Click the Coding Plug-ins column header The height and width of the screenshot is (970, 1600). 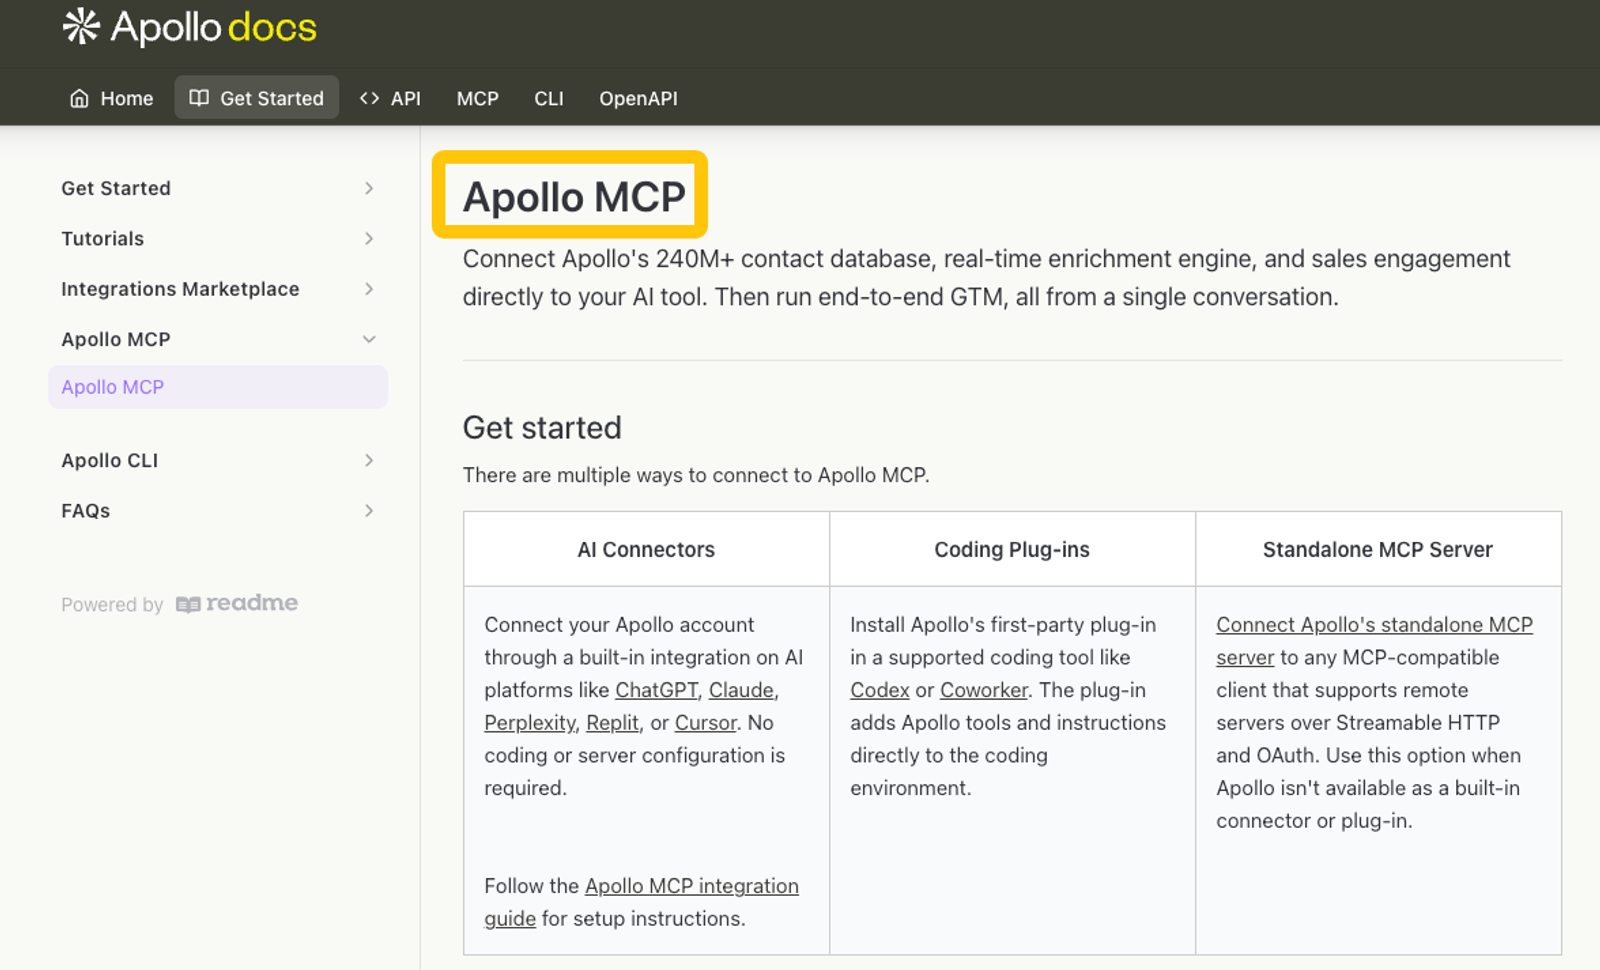click(1012, 549)
